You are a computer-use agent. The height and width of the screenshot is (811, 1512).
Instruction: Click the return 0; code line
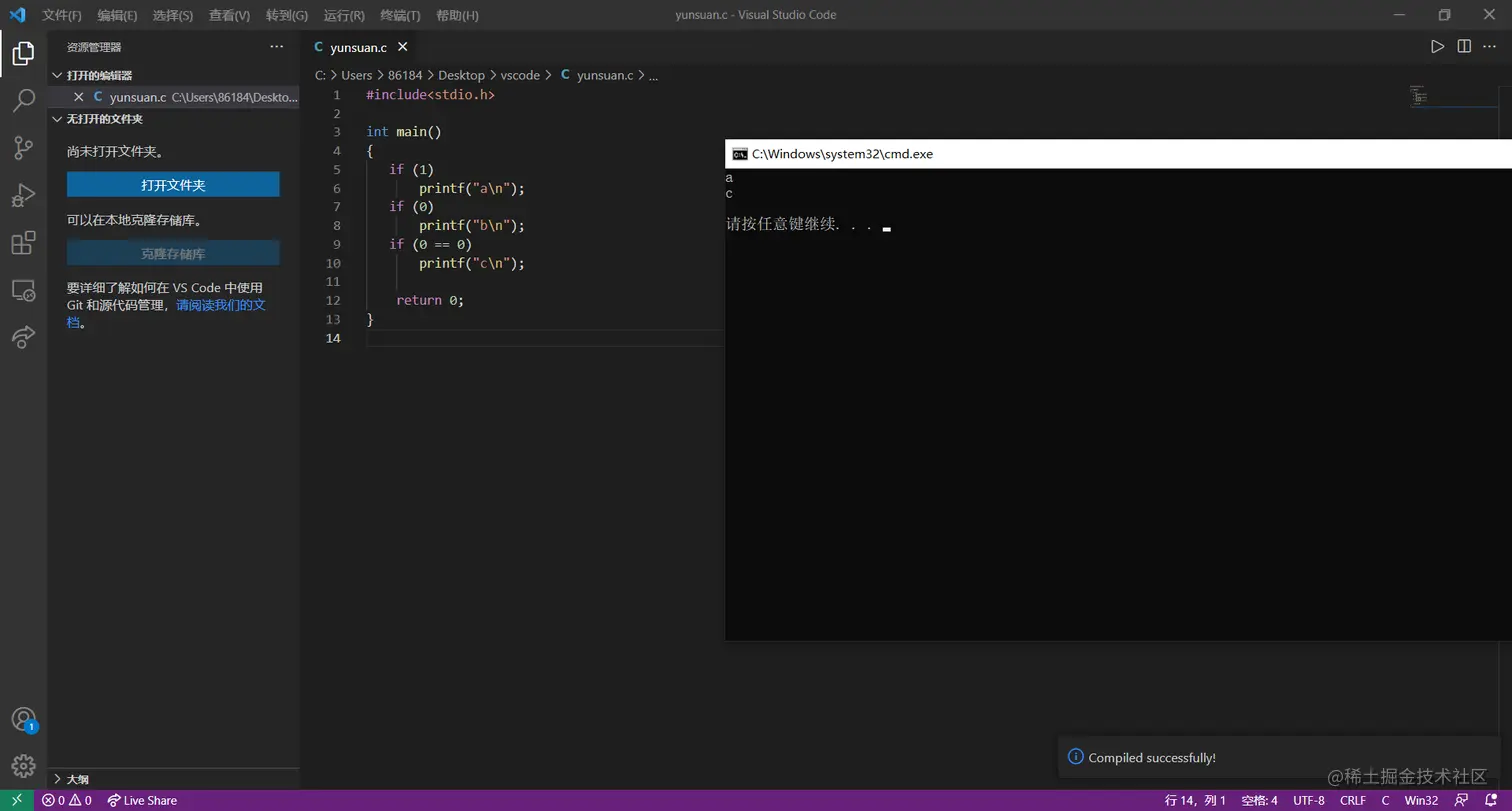430,300
